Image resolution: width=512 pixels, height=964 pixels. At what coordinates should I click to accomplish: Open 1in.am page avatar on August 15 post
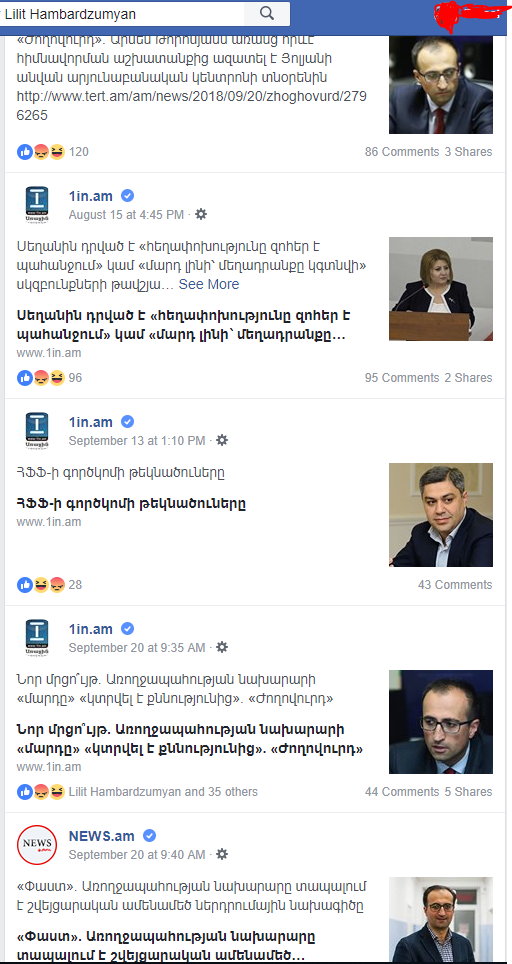pos(36,206)
